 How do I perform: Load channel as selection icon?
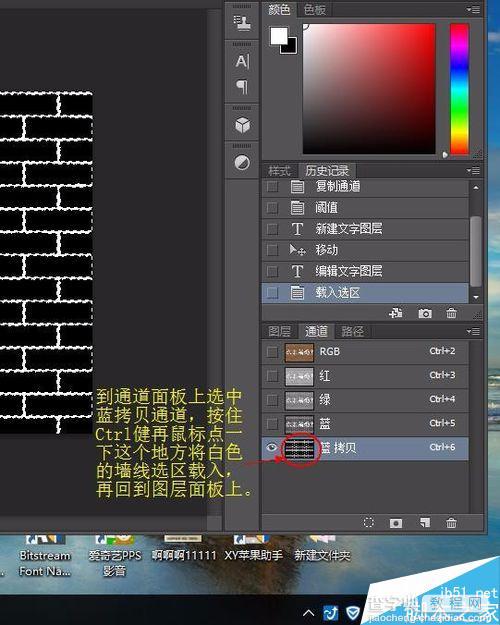coord(369,522)
